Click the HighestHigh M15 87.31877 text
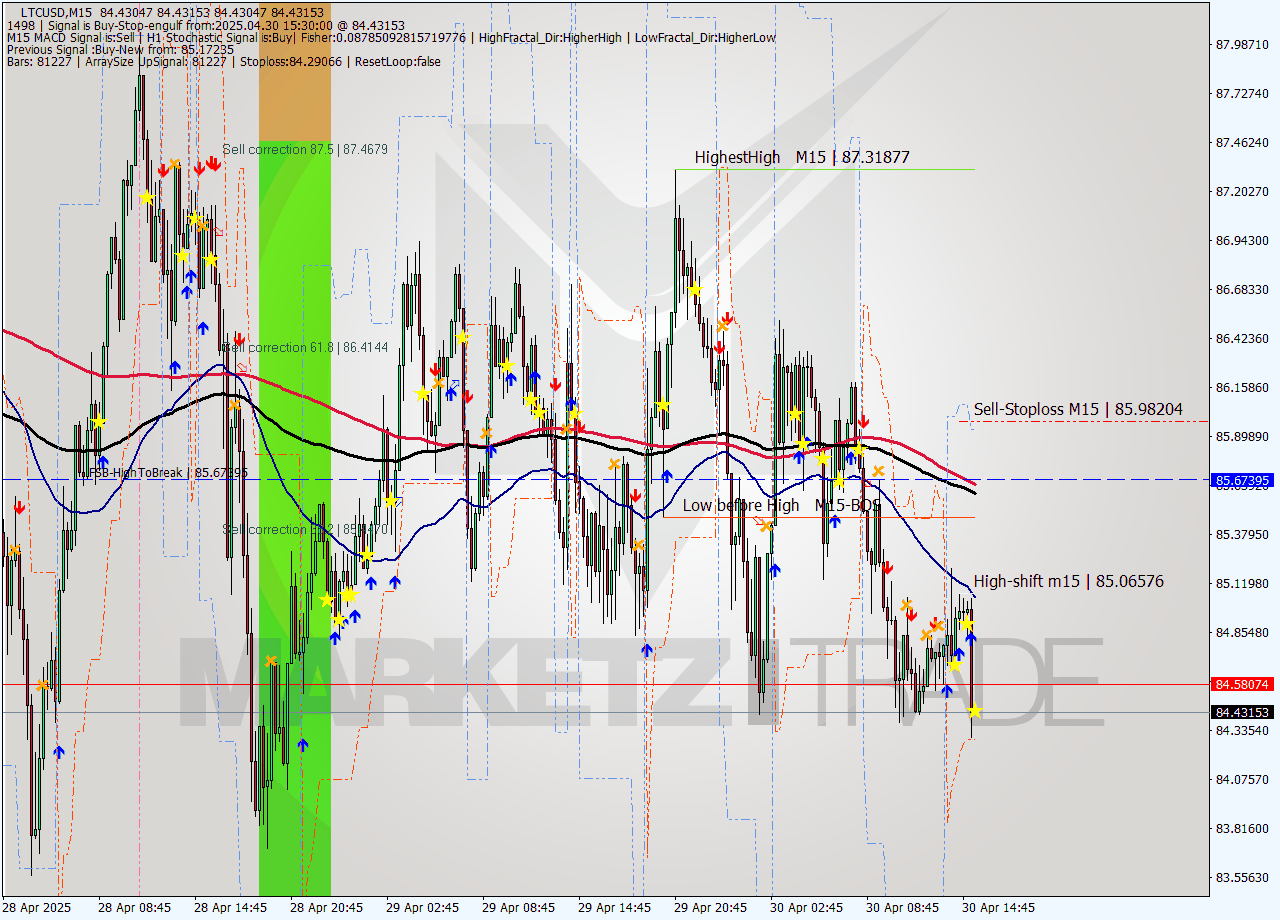This screenshot has height=920, width=1280. click(800, 157)
